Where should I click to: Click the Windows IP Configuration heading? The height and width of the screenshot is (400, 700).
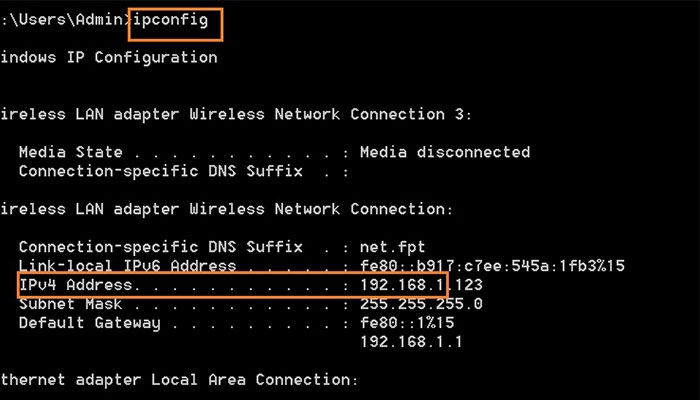pyautogui.click(x=108, y=57)
